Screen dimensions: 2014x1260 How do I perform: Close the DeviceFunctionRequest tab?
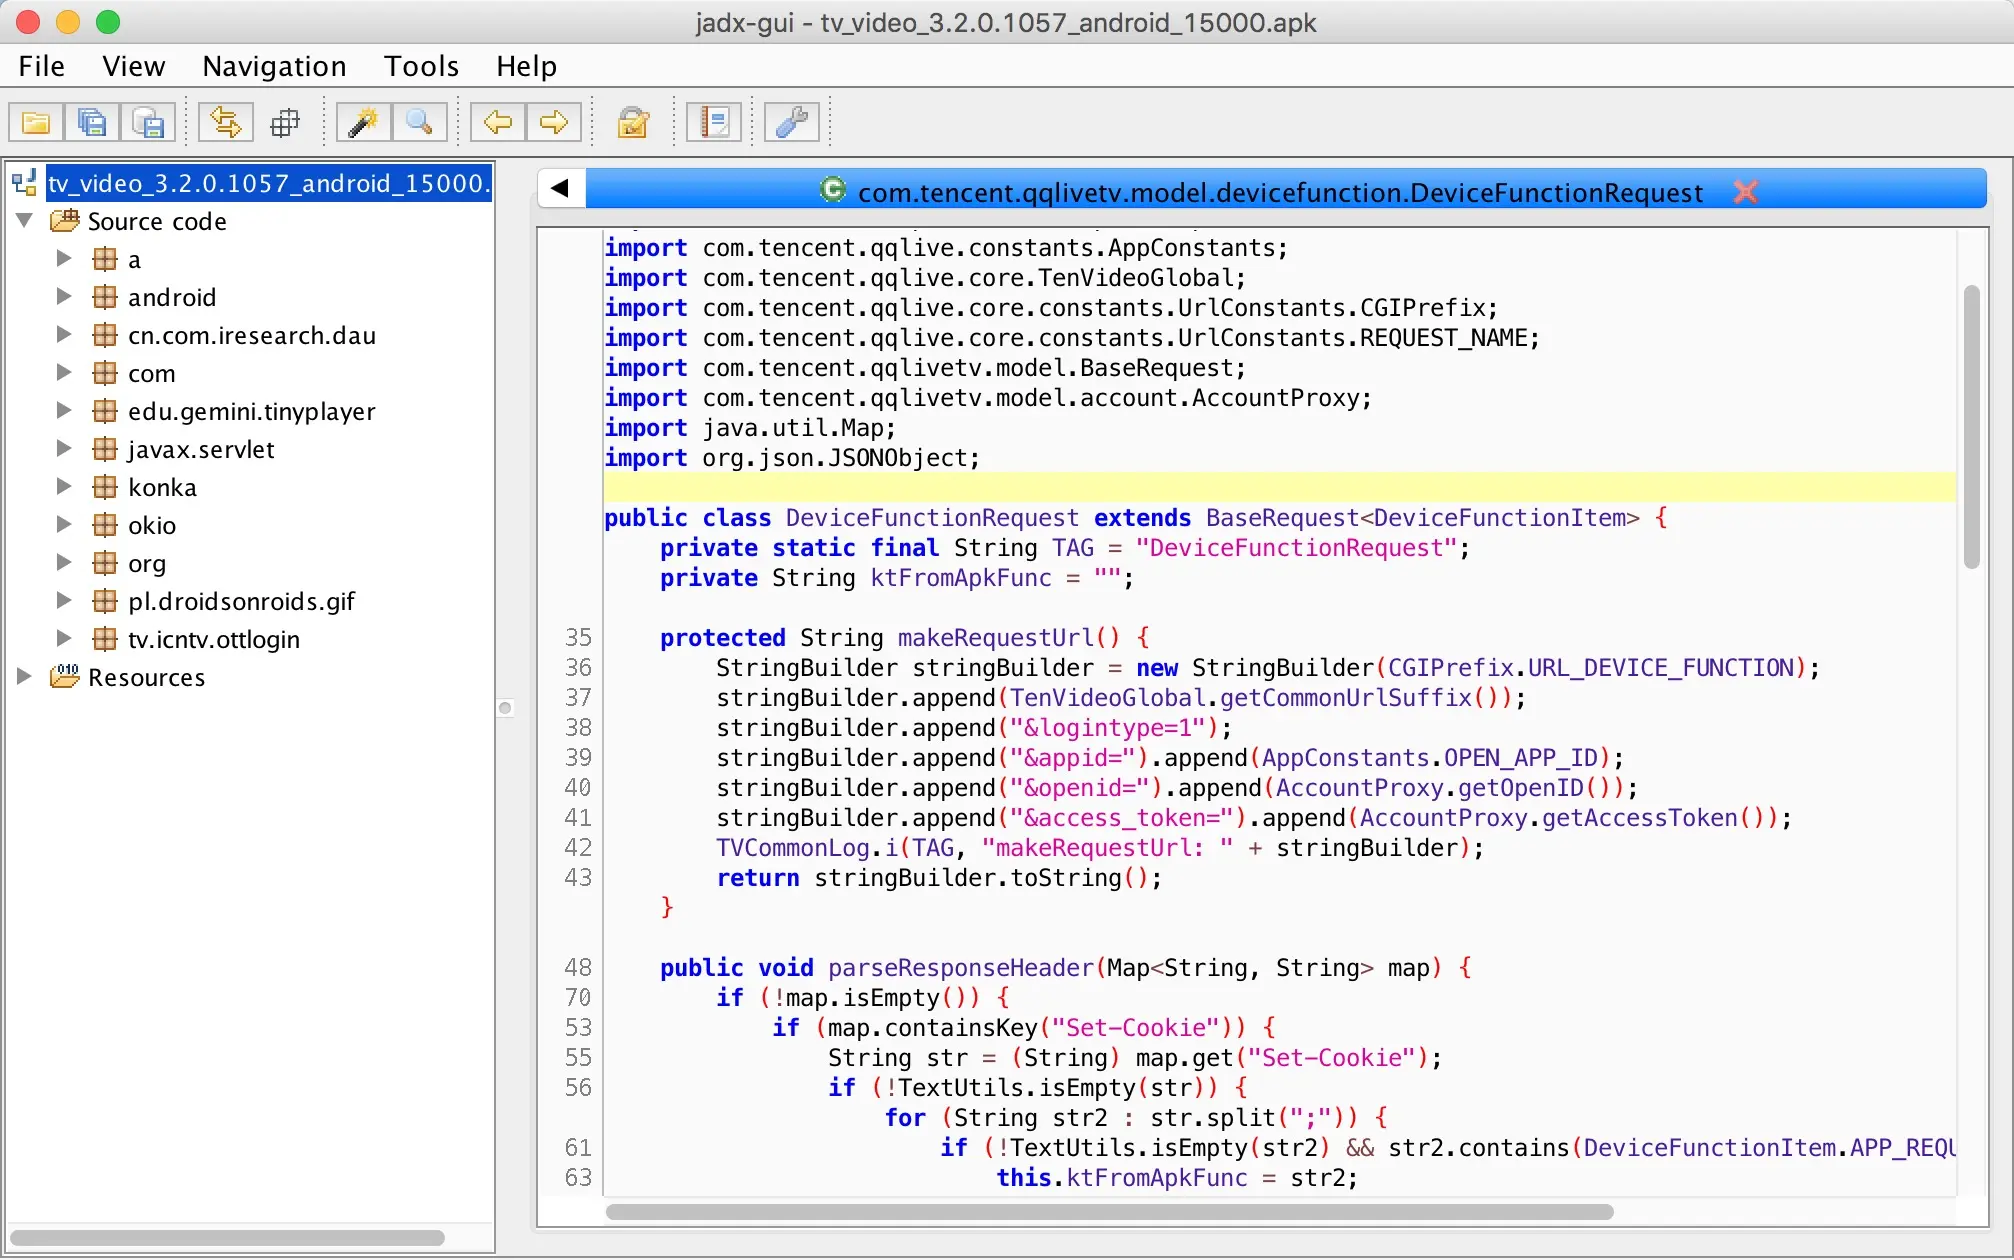[x=1746, y=192]
